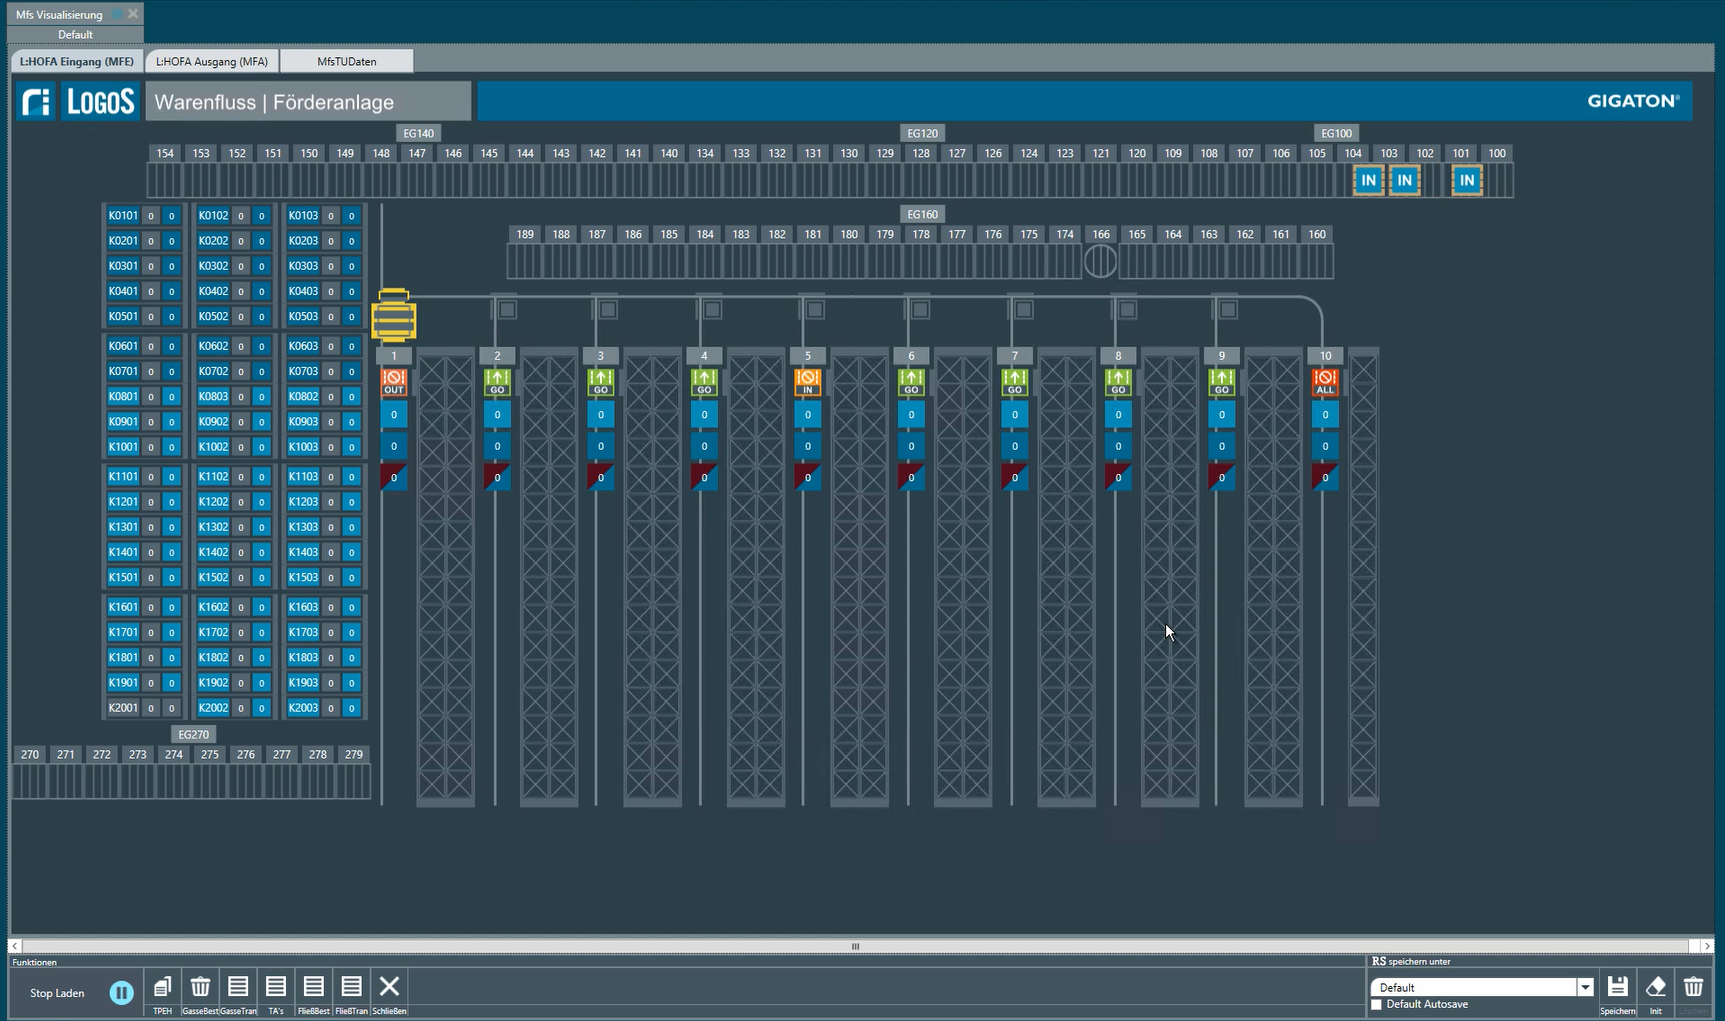Viewport: 1725px width, 1021px height.
Task: Click the TPEH documents icon
Action: 162,987
